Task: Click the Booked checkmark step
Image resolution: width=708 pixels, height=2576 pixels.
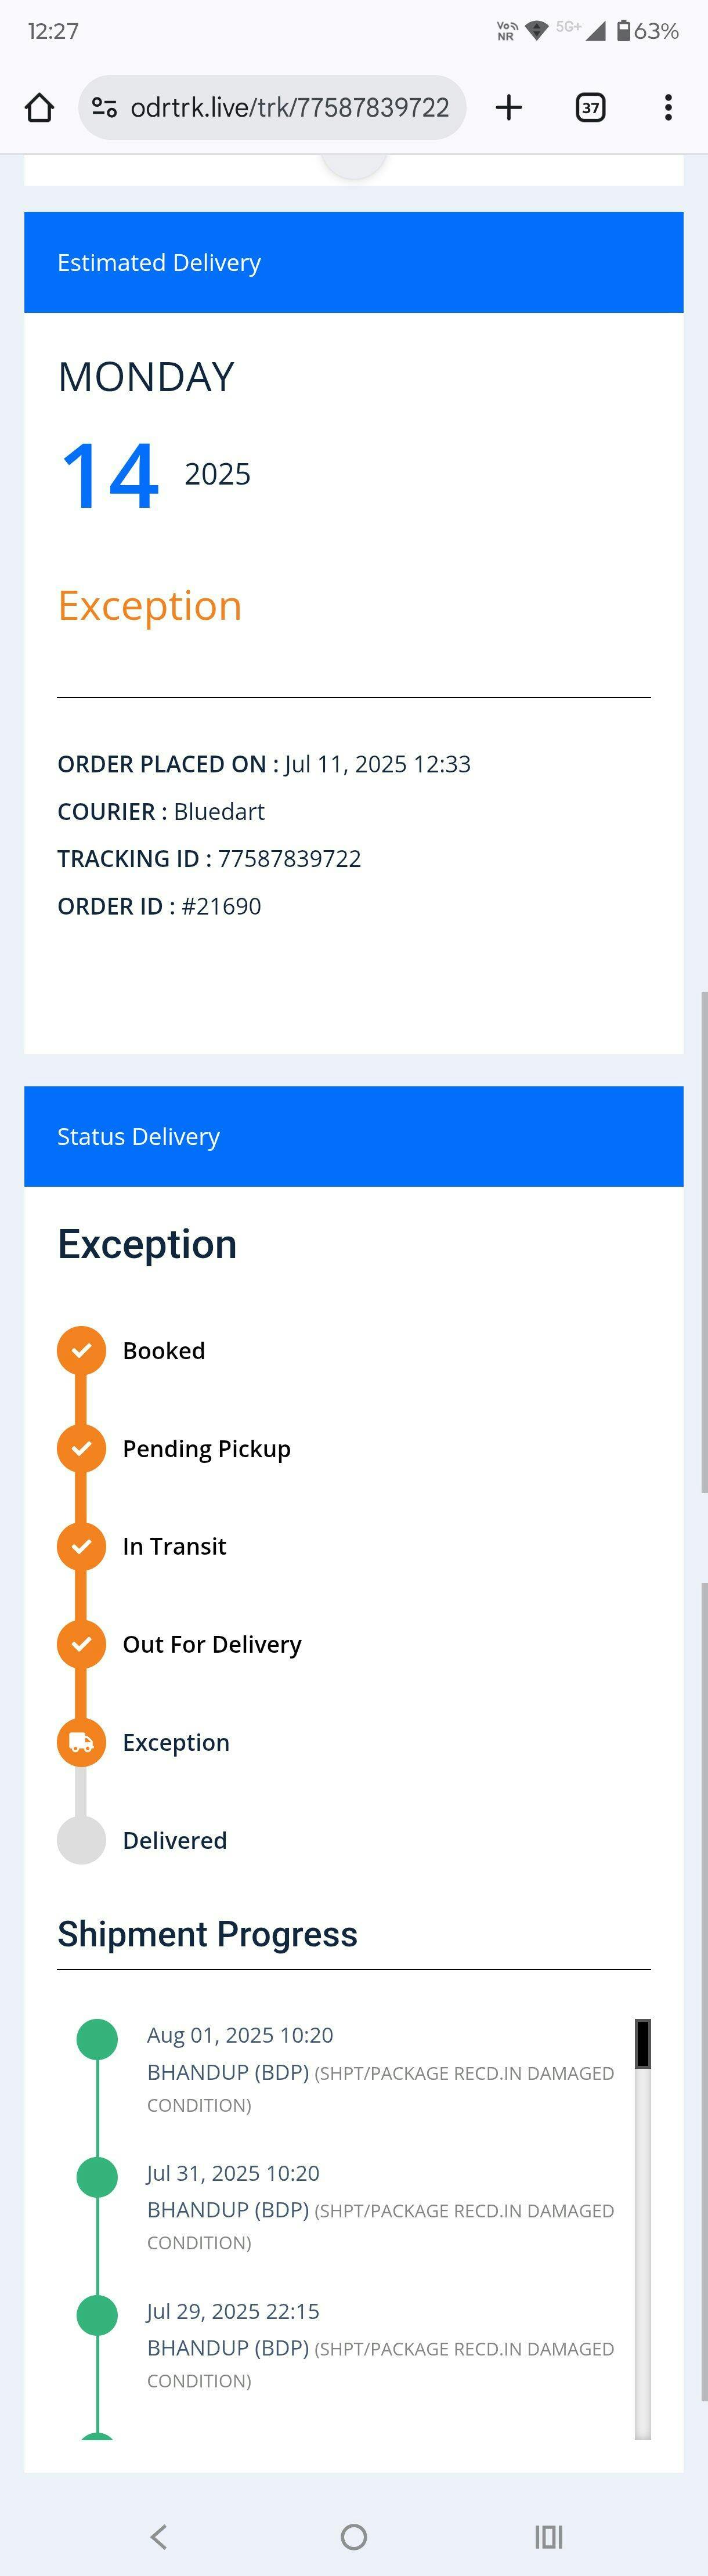Action: [x=82, y=1351]
